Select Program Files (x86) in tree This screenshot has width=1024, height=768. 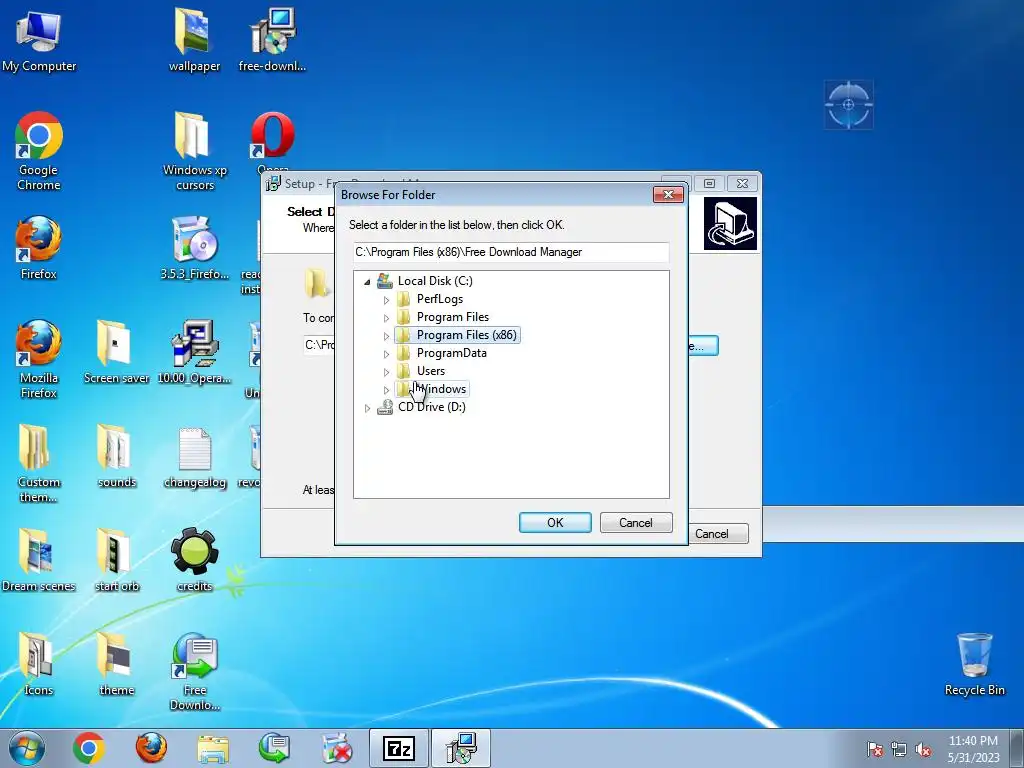tap(466, 335)
